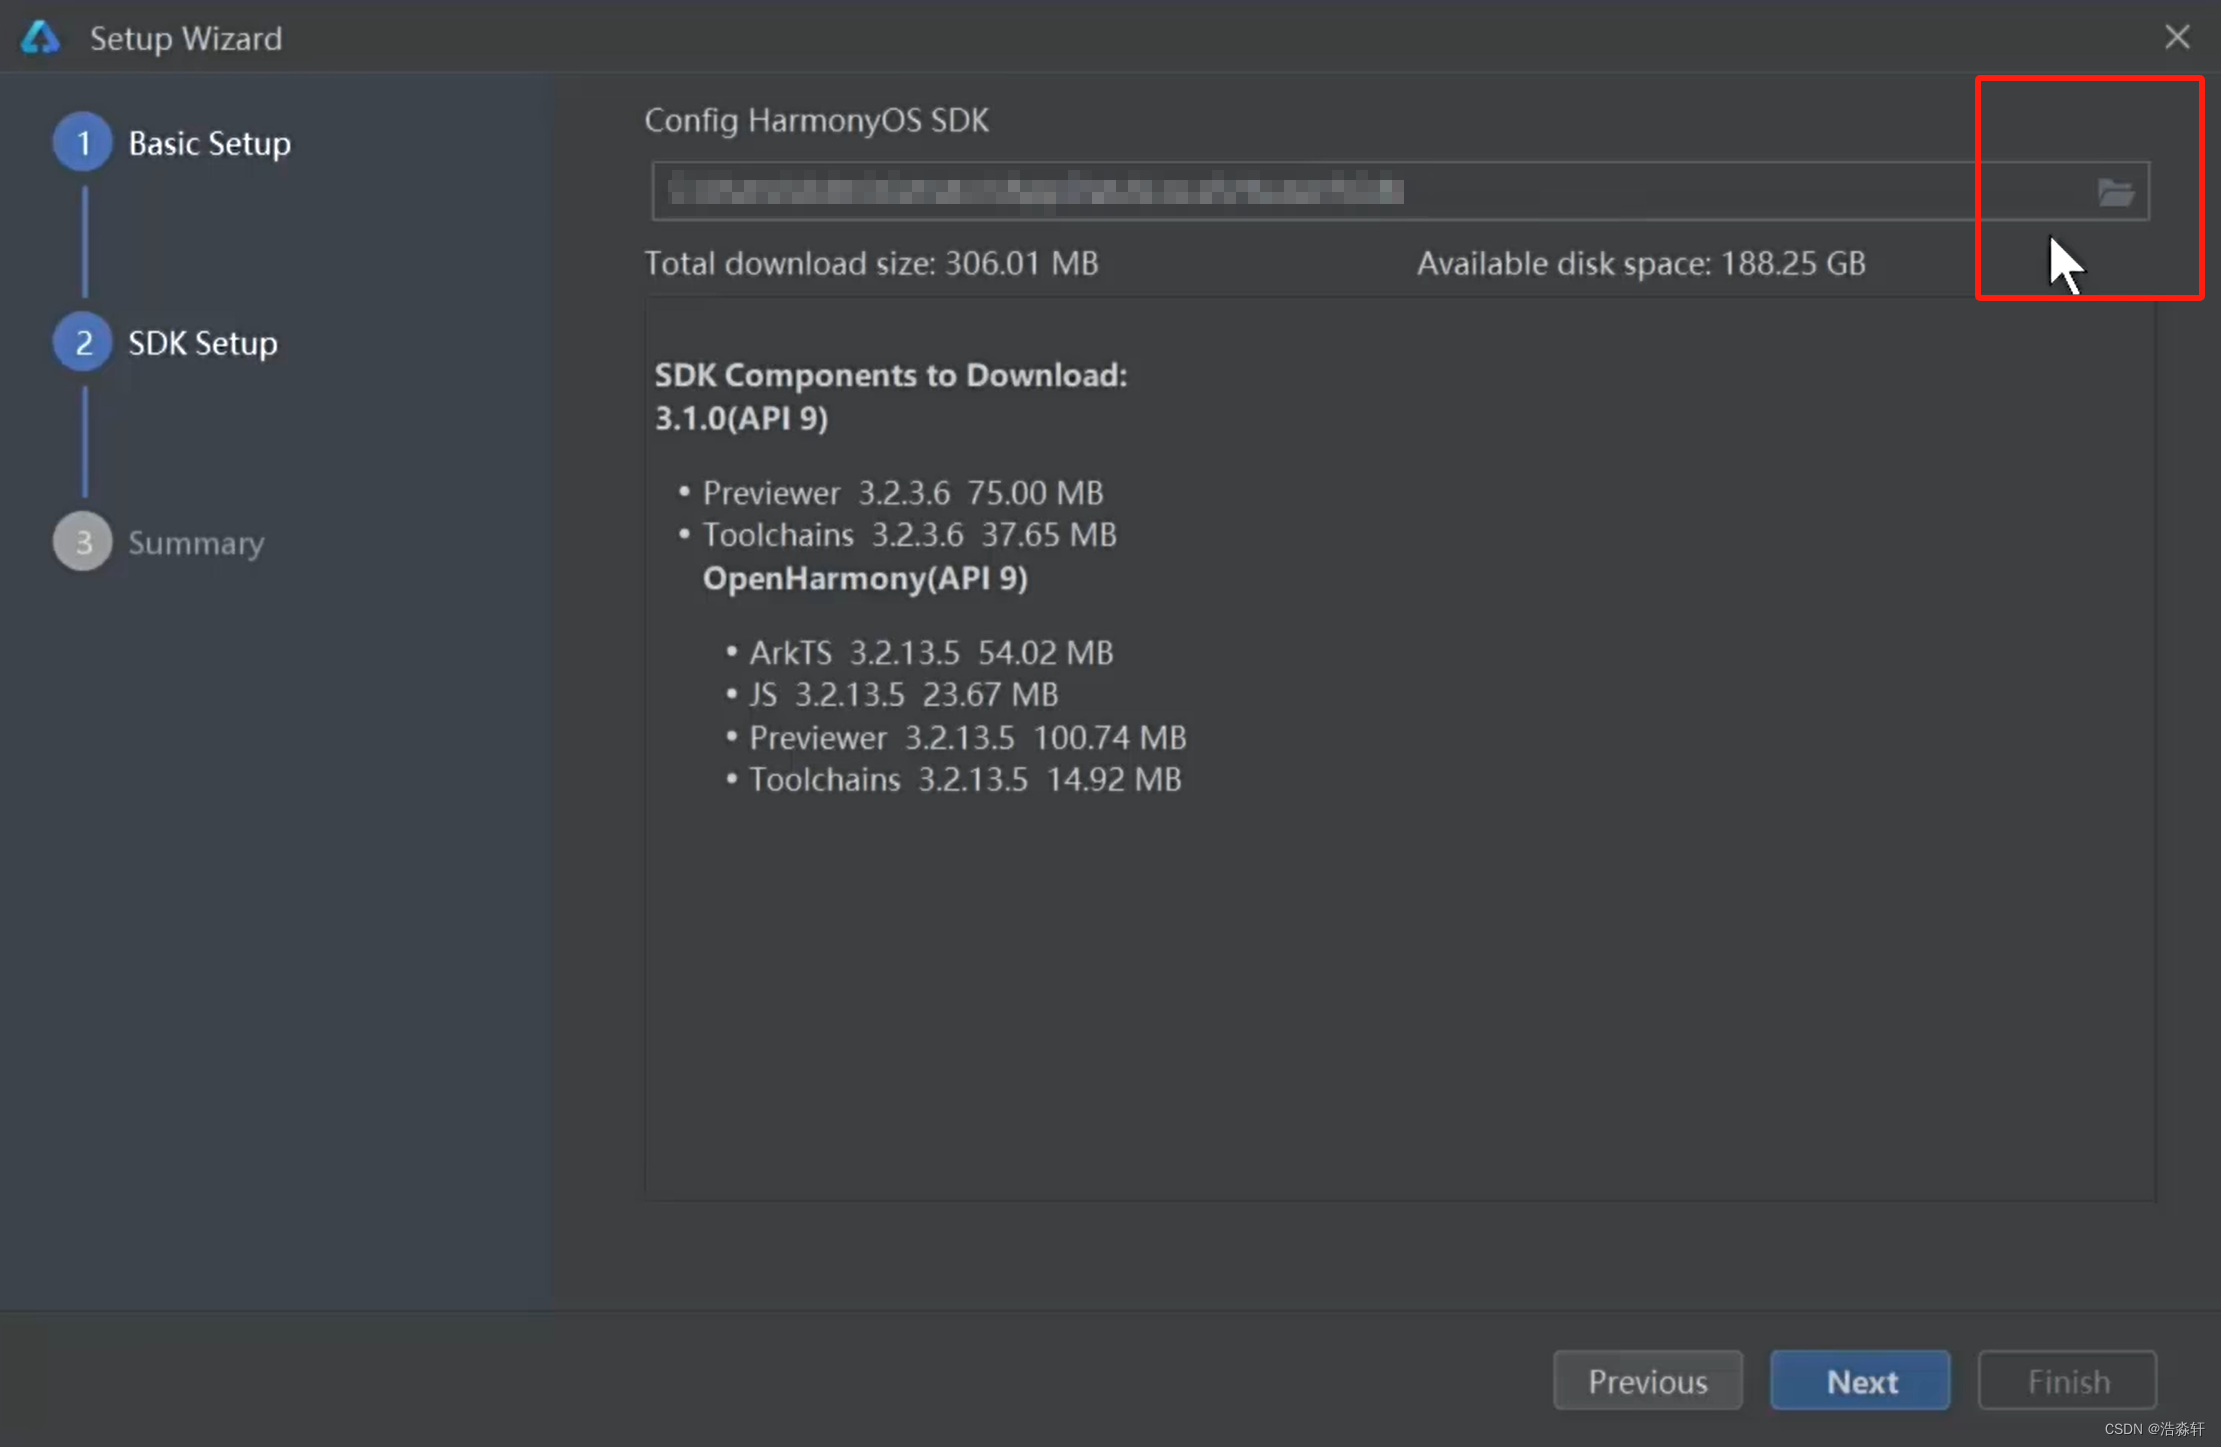This screenshot has width=2221, height=1447.
Task: Click the DevEco Studio logo in title bar
Action: coord(41,38)
